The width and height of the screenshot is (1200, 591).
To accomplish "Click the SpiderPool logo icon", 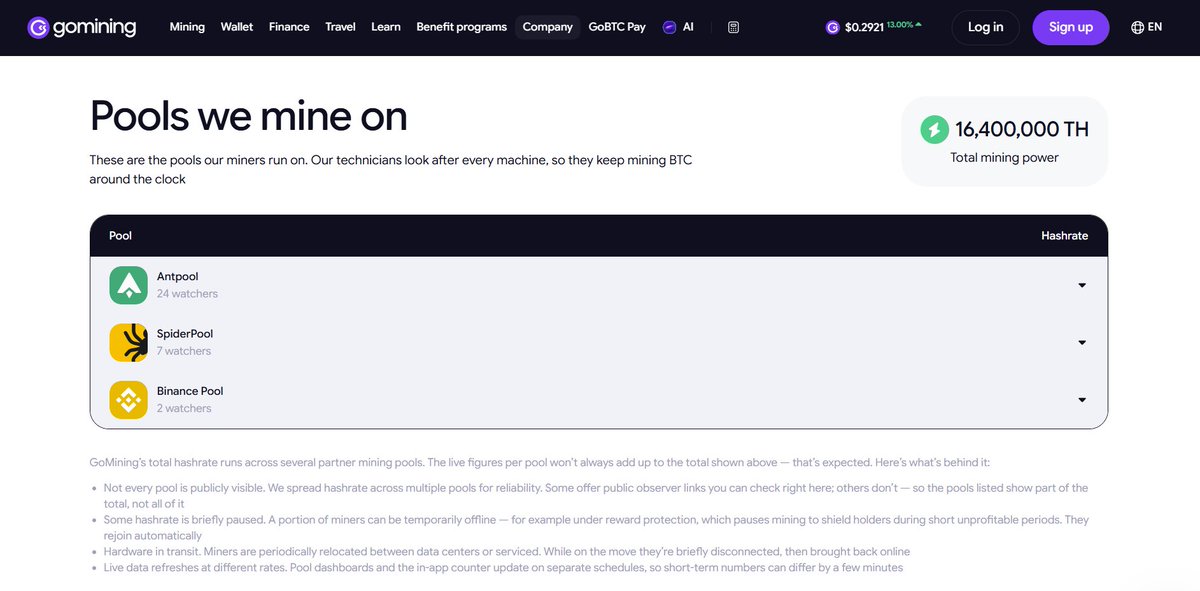I will pos(129,342).
